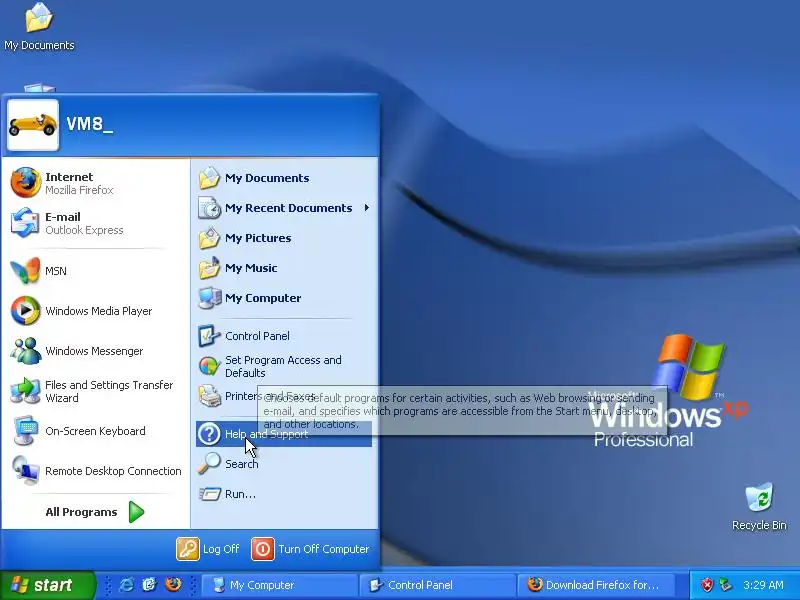Open Mozilla Firefox Internet icon in Start menu
This screenshot has width=800, height=600.
26,183
